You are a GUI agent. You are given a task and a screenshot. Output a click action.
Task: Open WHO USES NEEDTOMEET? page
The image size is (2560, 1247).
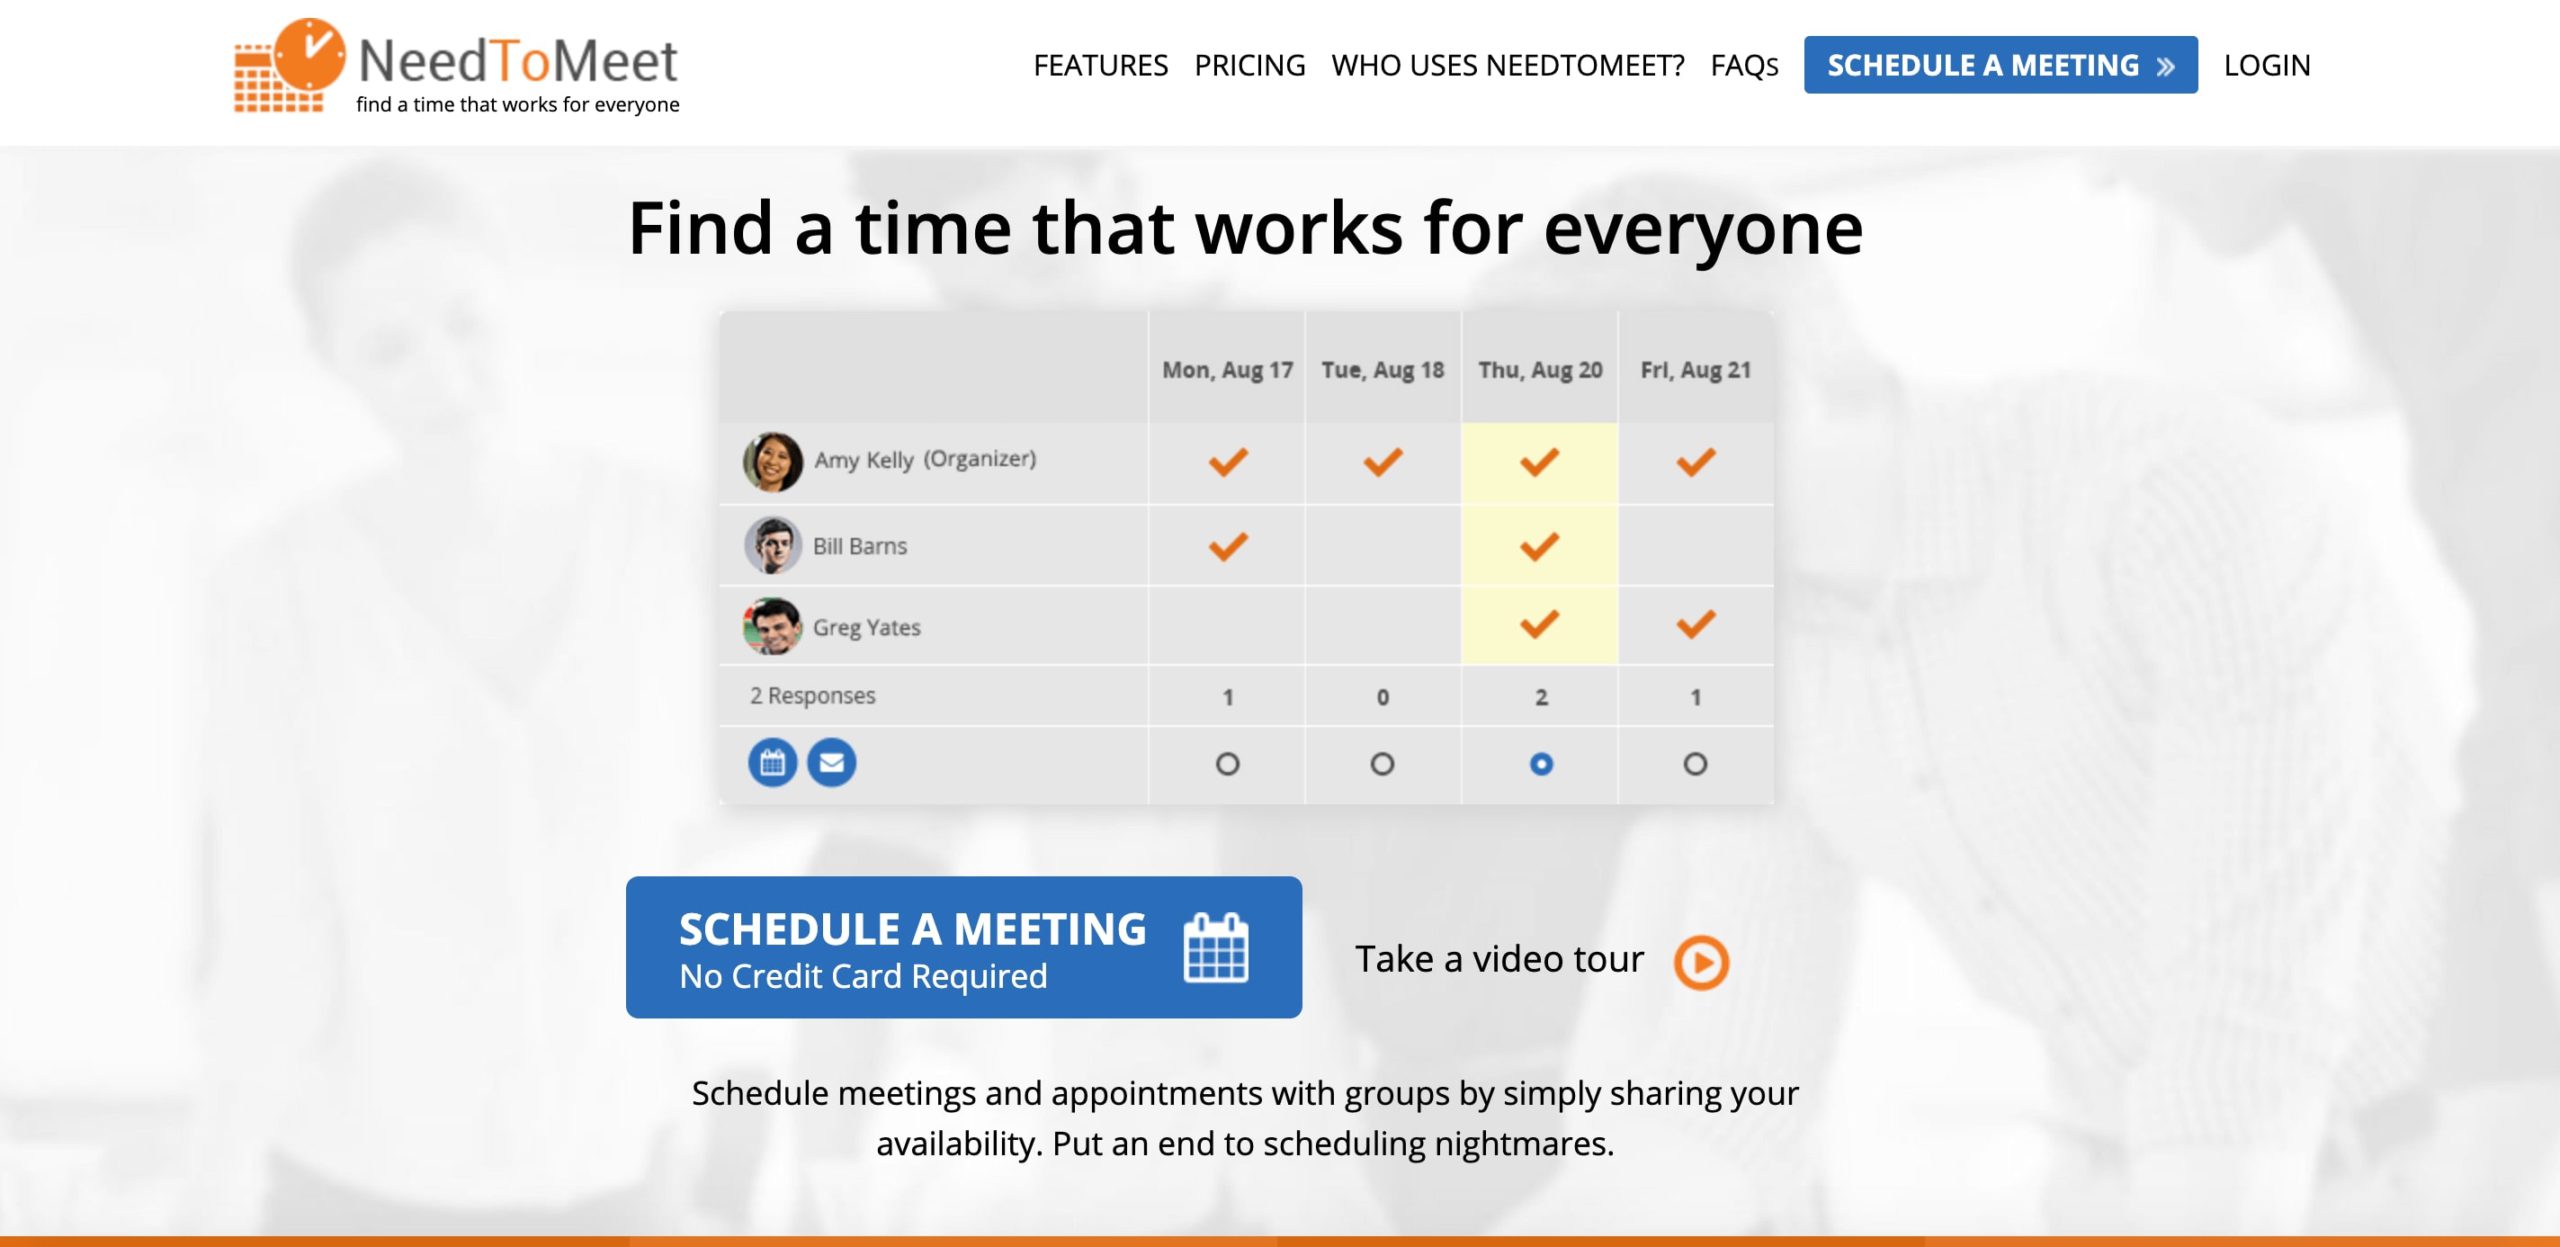point(1508,65)
